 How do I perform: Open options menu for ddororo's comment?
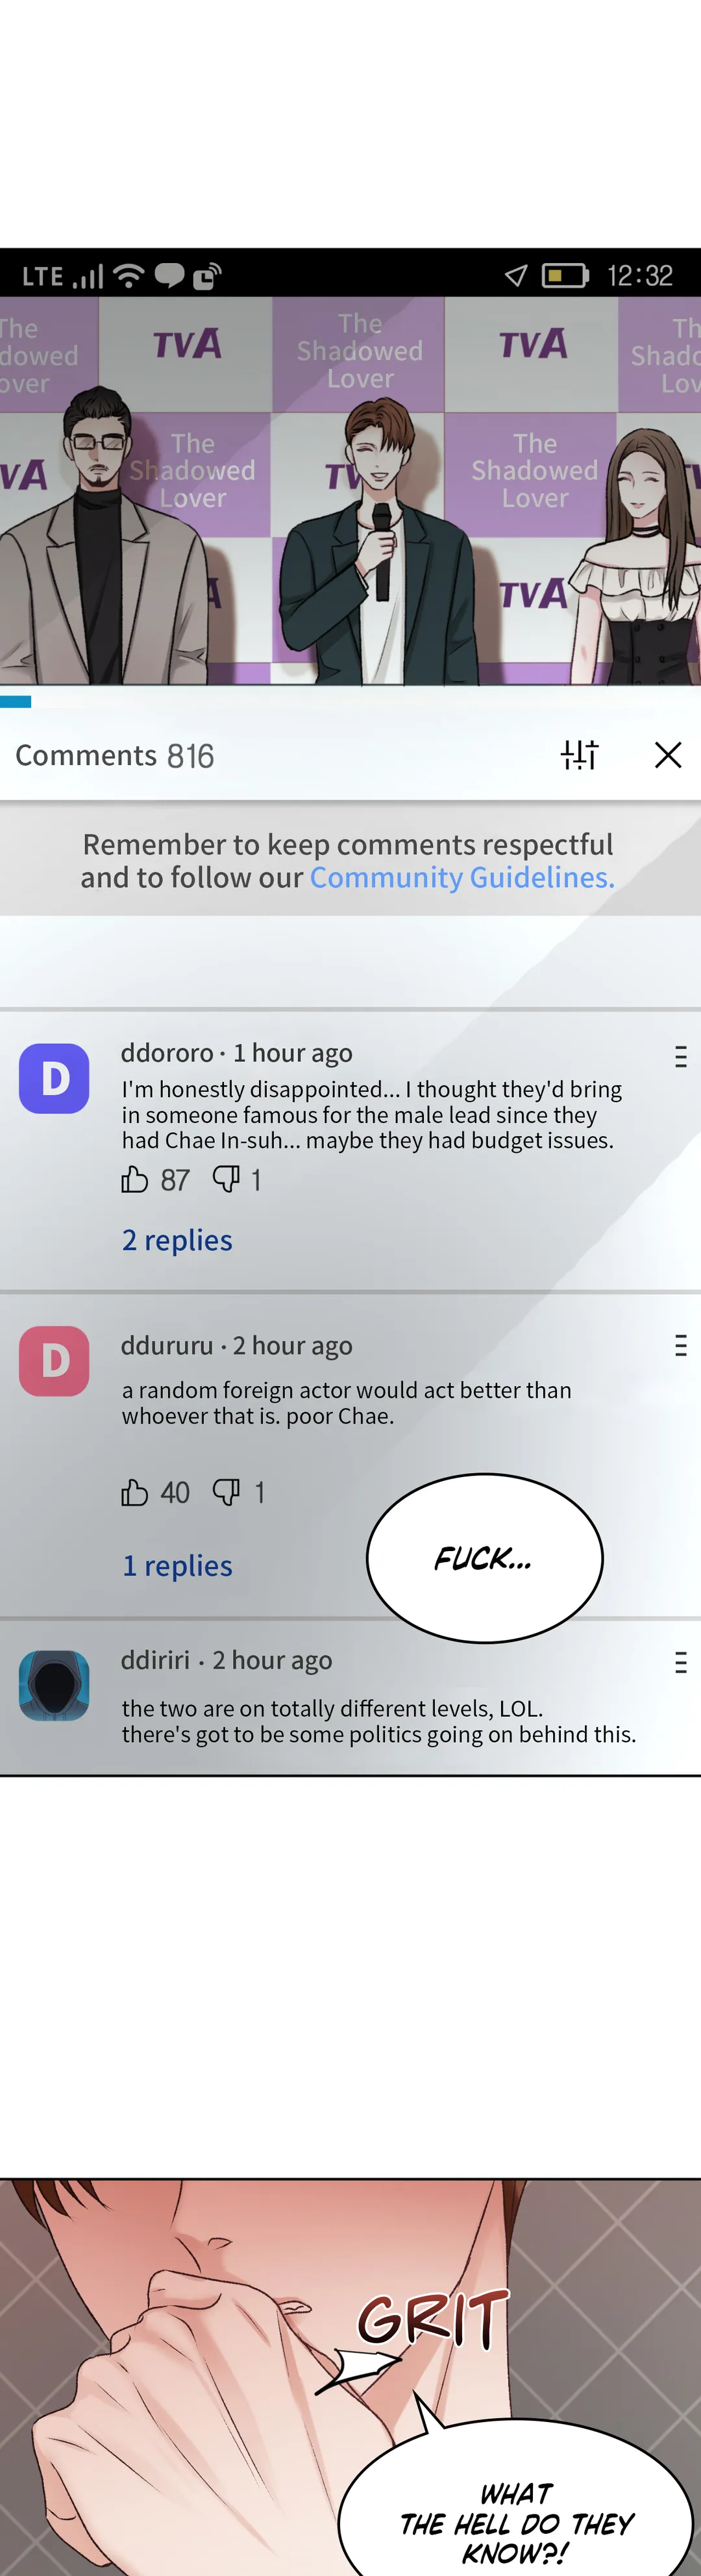(681, 1057)
